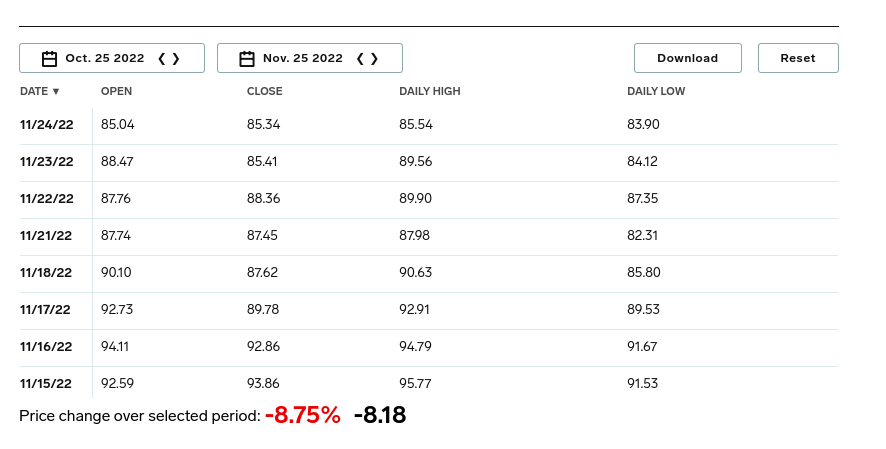Open the end date calendar icon
The height and width of the screenshot is (449, 886).
247,59
